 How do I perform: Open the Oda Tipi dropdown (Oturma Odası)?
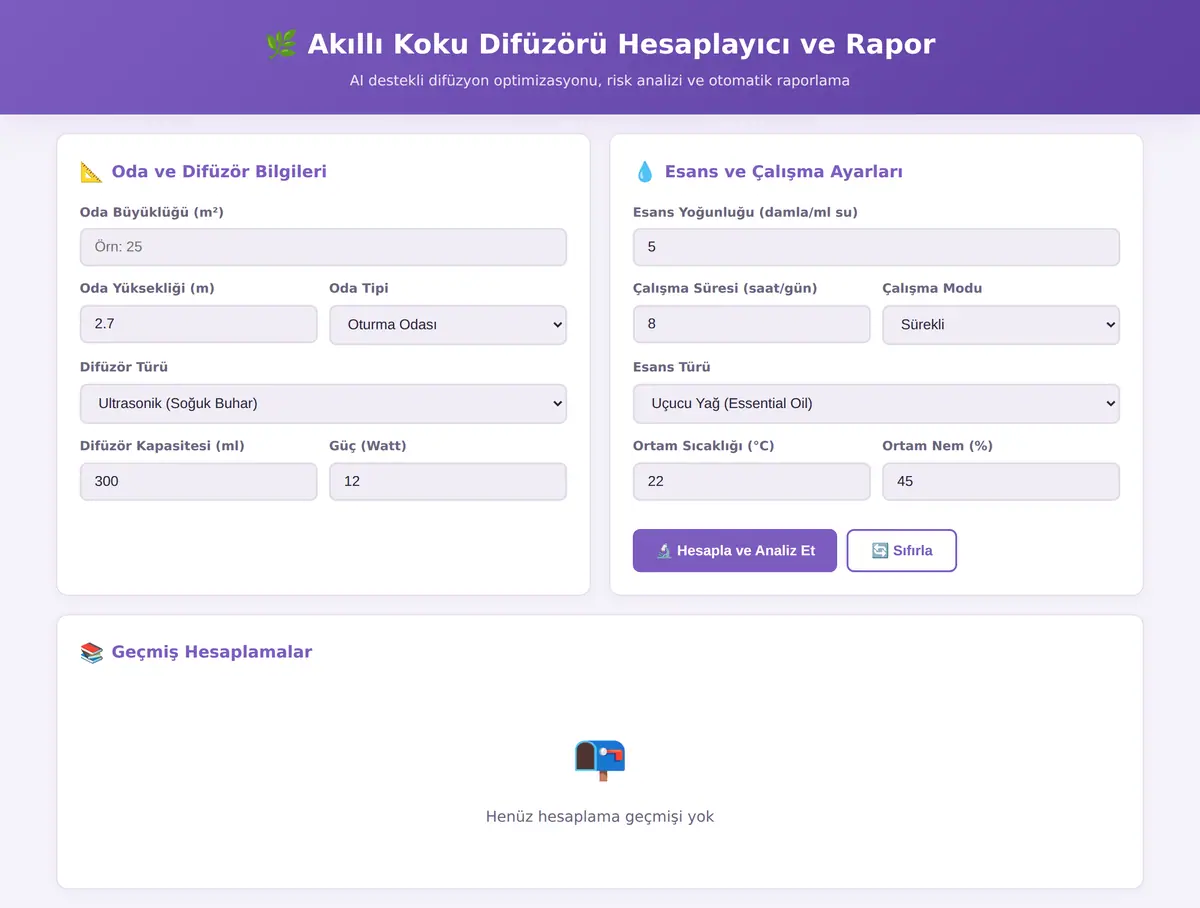448,324
